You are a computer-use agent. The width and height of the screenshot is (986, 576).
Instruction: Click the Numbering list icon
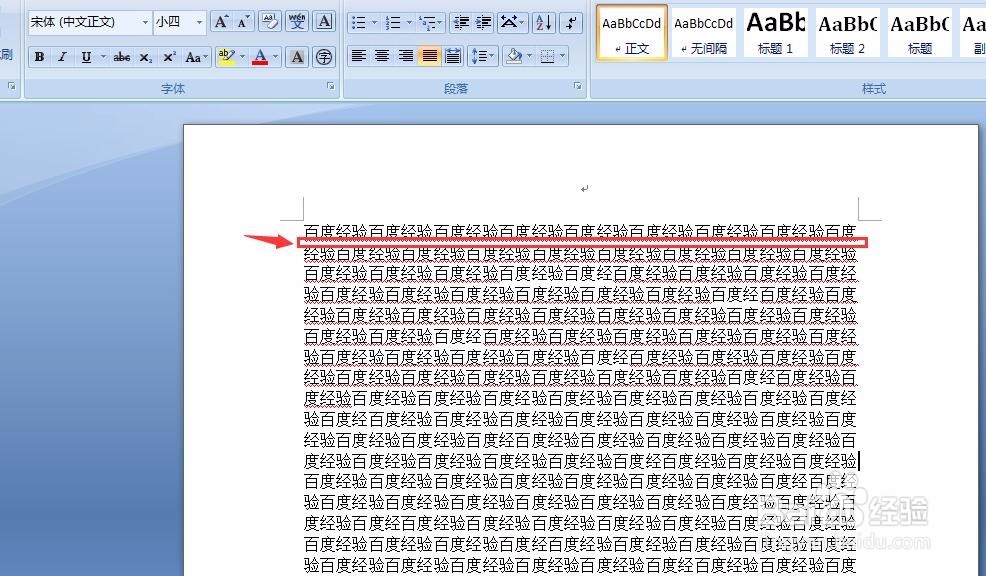click(393, 23)
